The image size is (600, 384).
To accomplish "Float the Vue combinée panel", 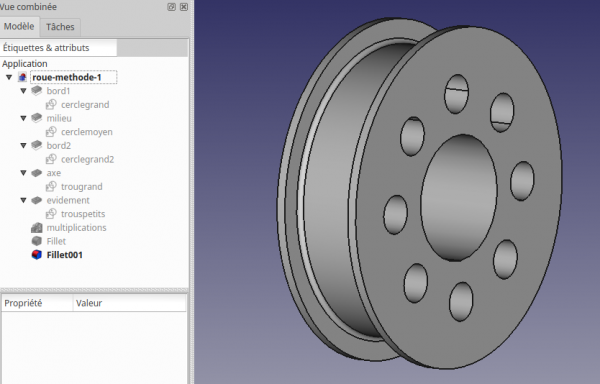I will 171,7.
